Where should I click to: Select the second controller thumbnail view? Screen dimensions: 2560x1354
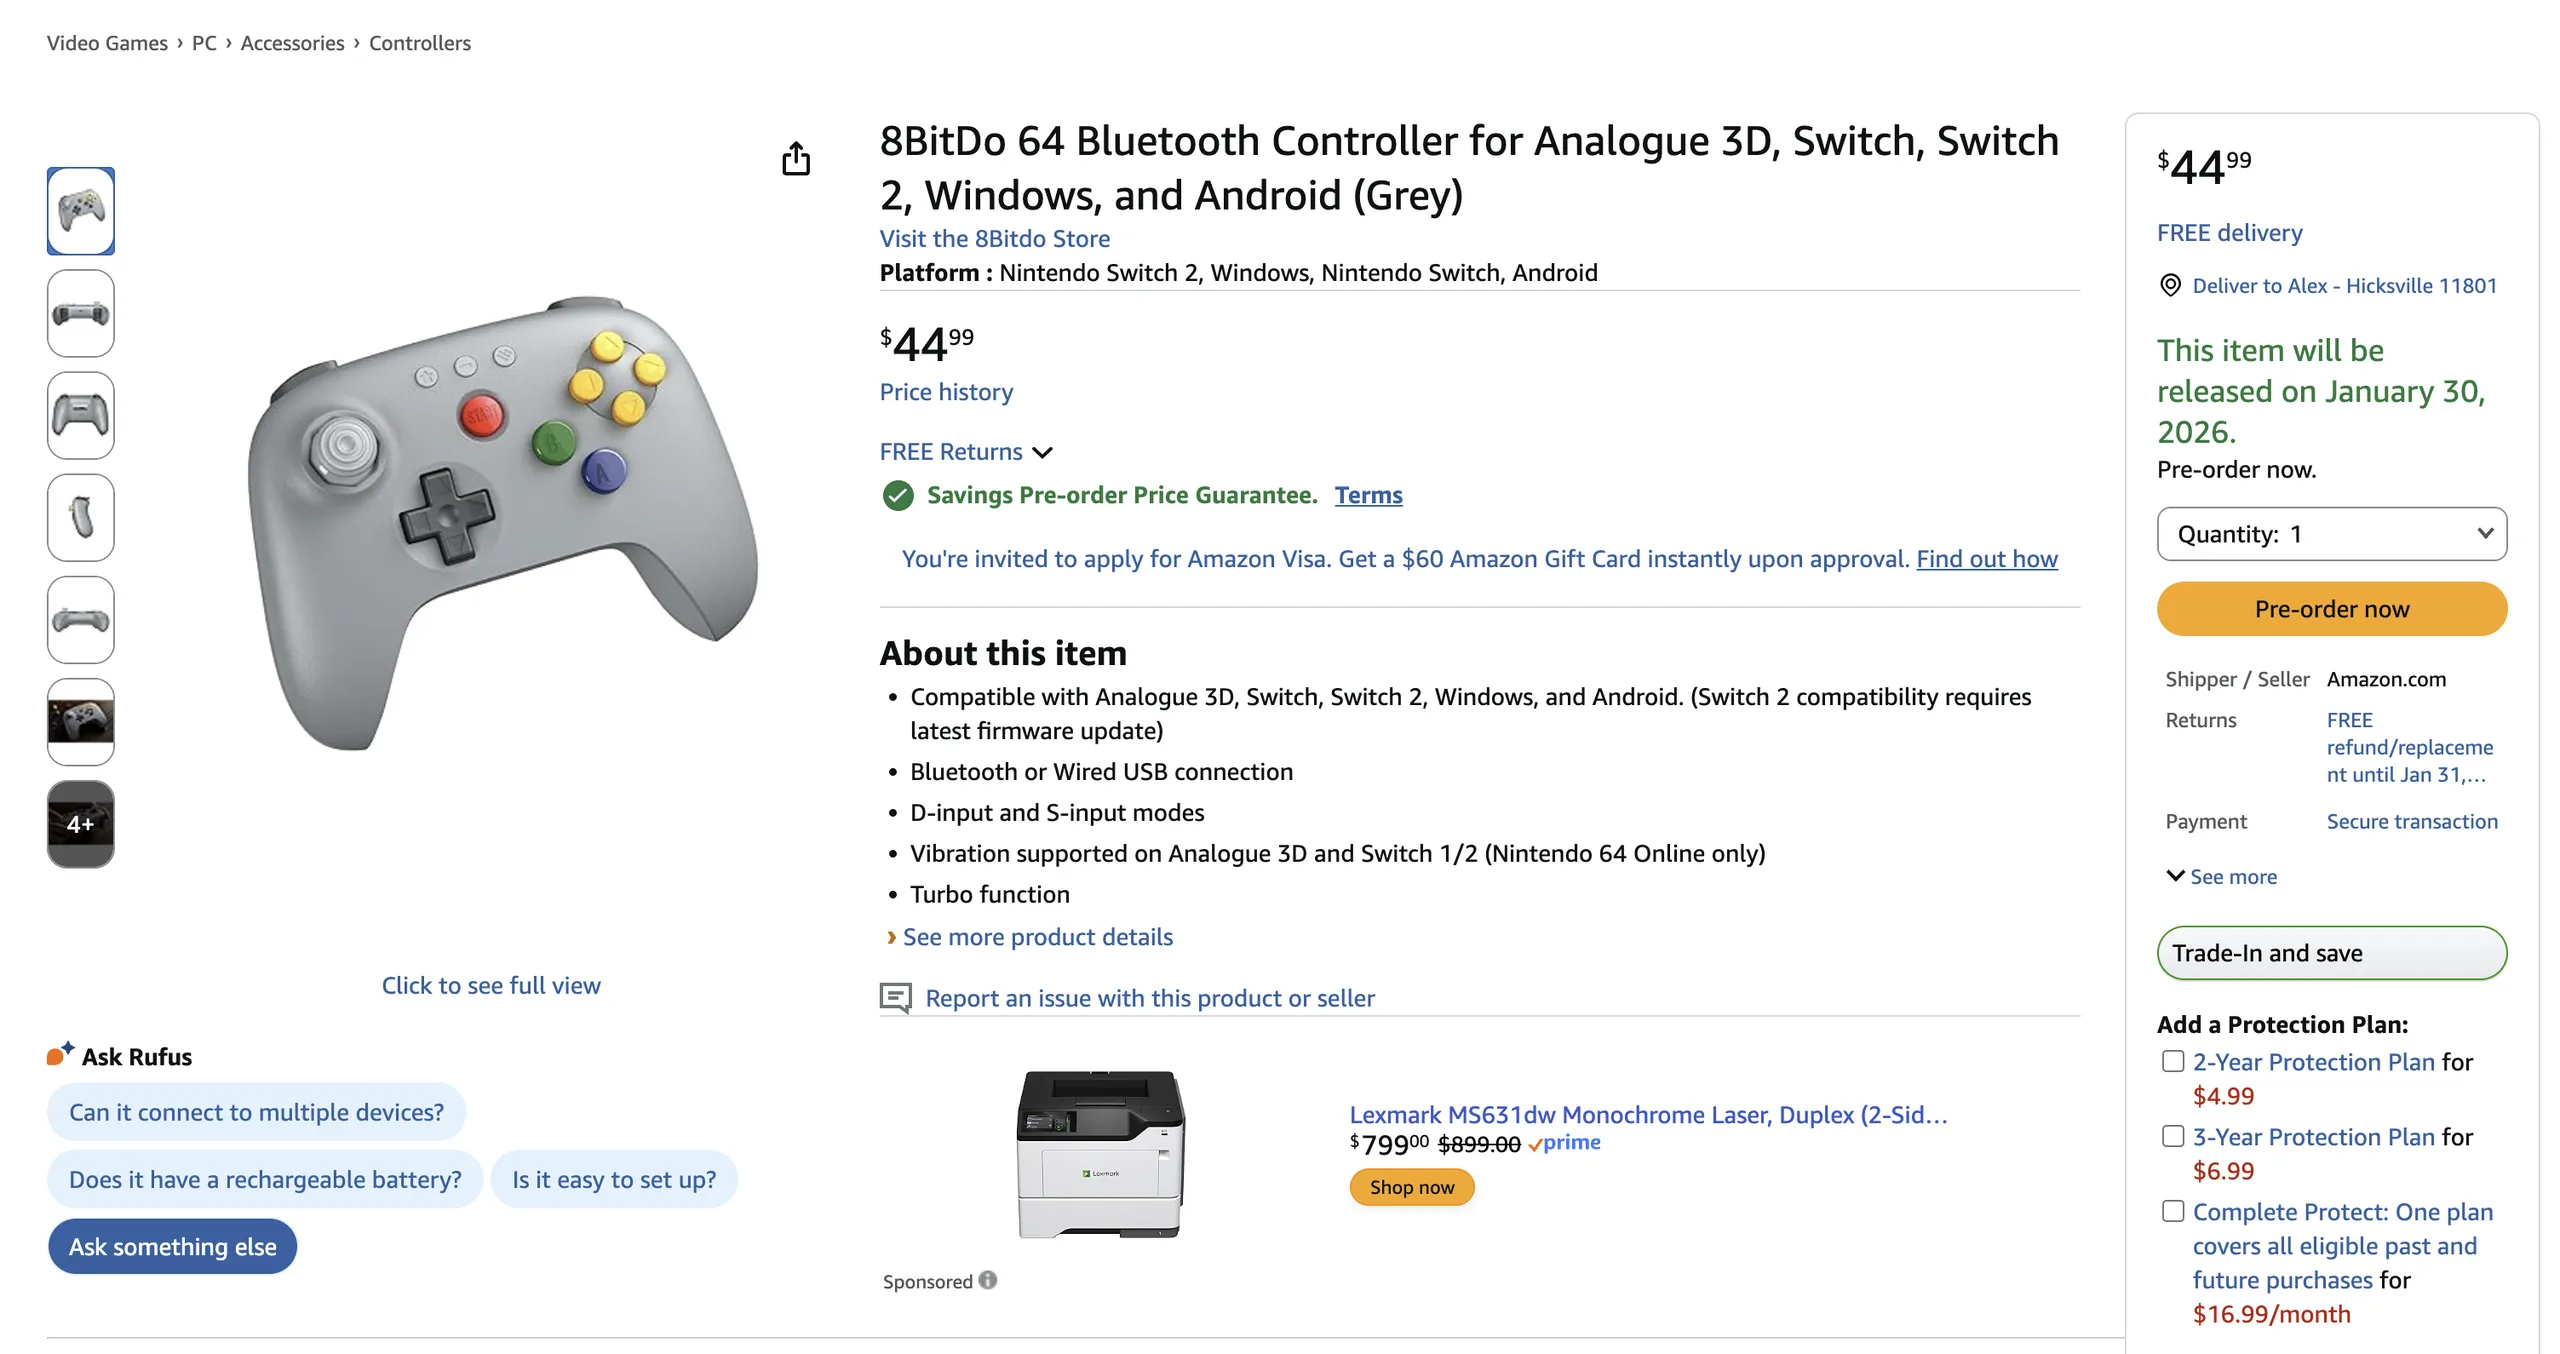click(80, 314)
